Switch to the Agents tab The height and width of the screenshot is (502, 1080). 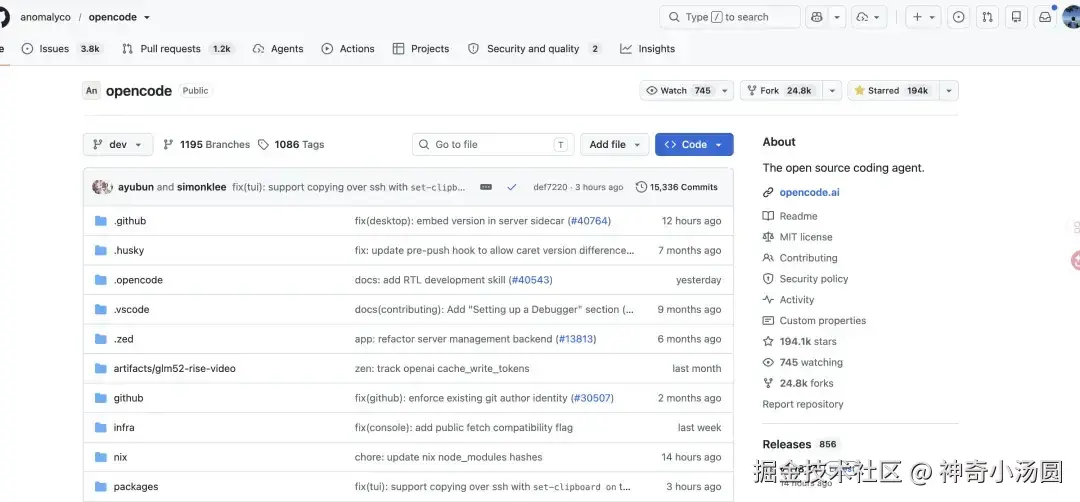(x=278, y=49)
